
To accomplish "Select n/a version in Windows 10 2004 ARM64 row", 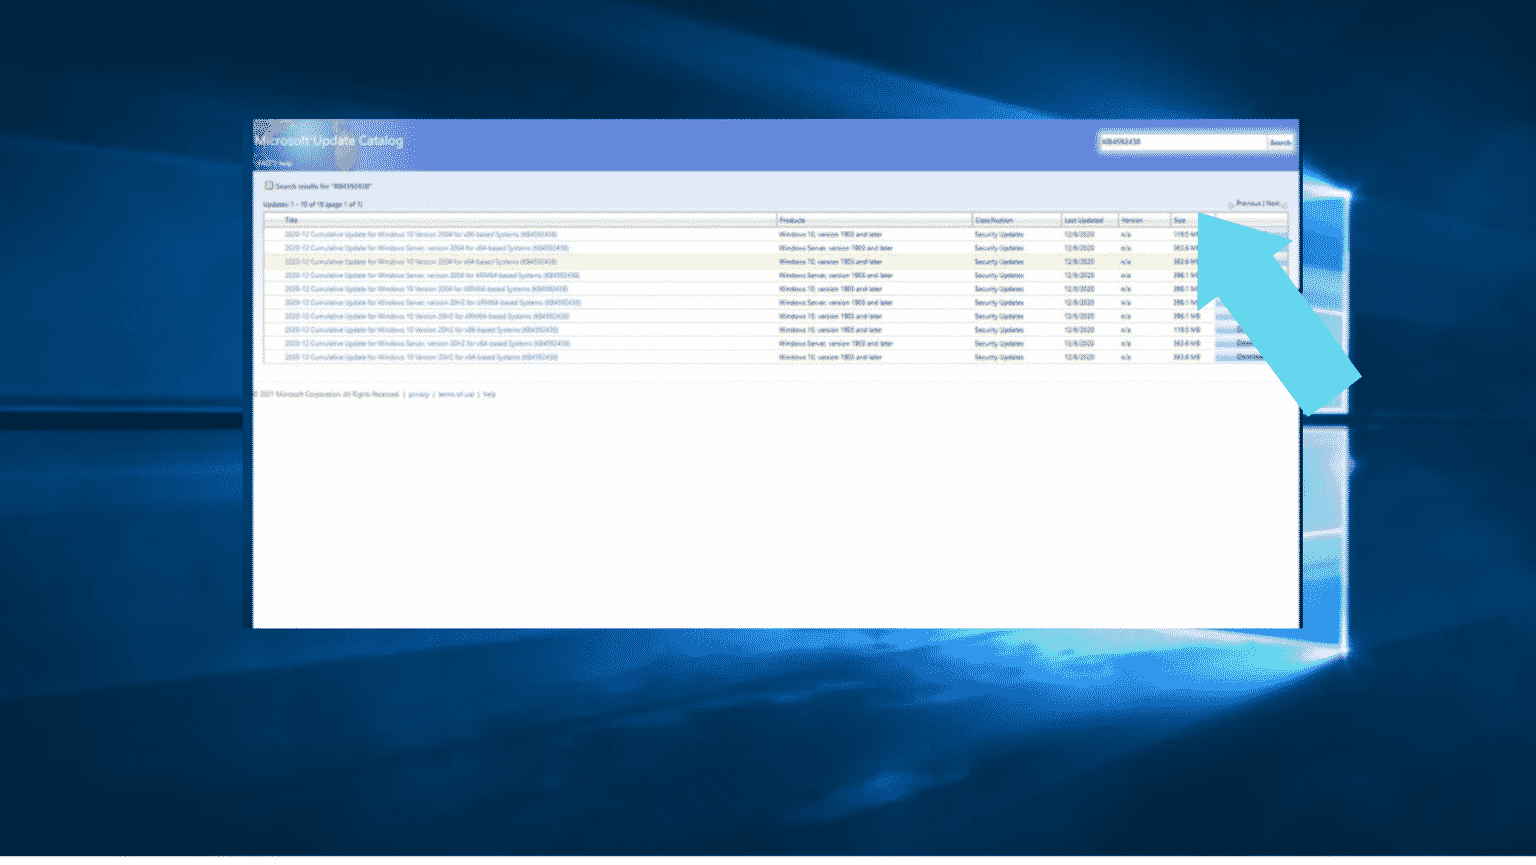I will tap(1126, 289).
